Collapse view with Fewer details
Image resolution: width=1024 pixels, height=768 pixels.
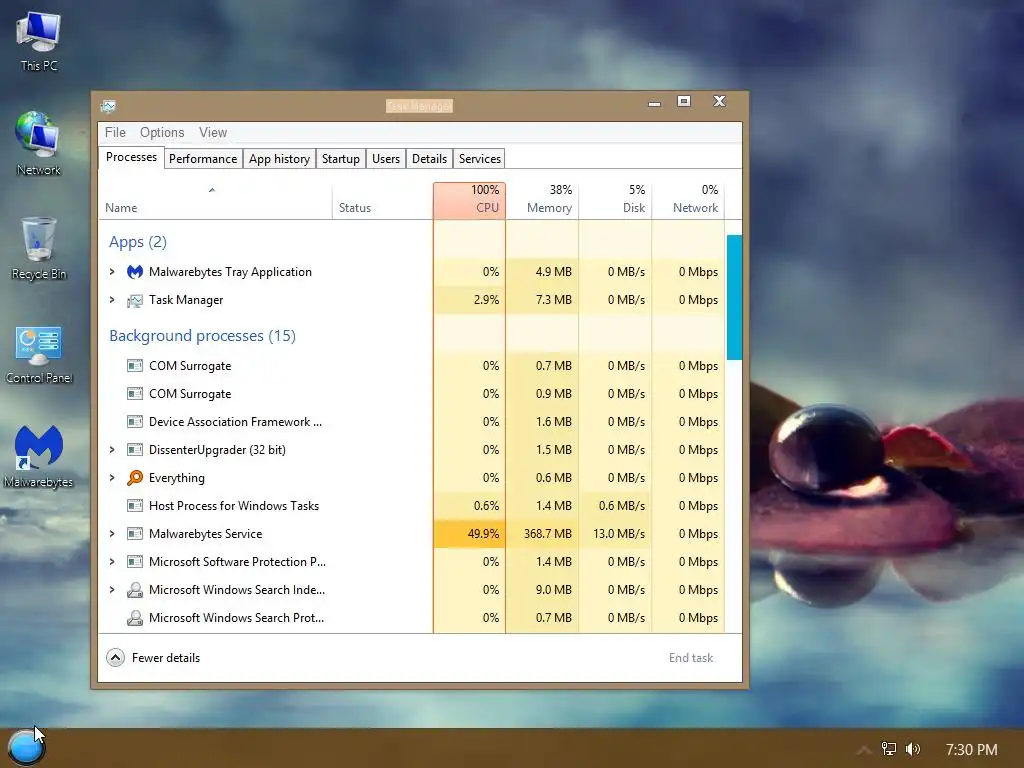(x=153, y=658)
